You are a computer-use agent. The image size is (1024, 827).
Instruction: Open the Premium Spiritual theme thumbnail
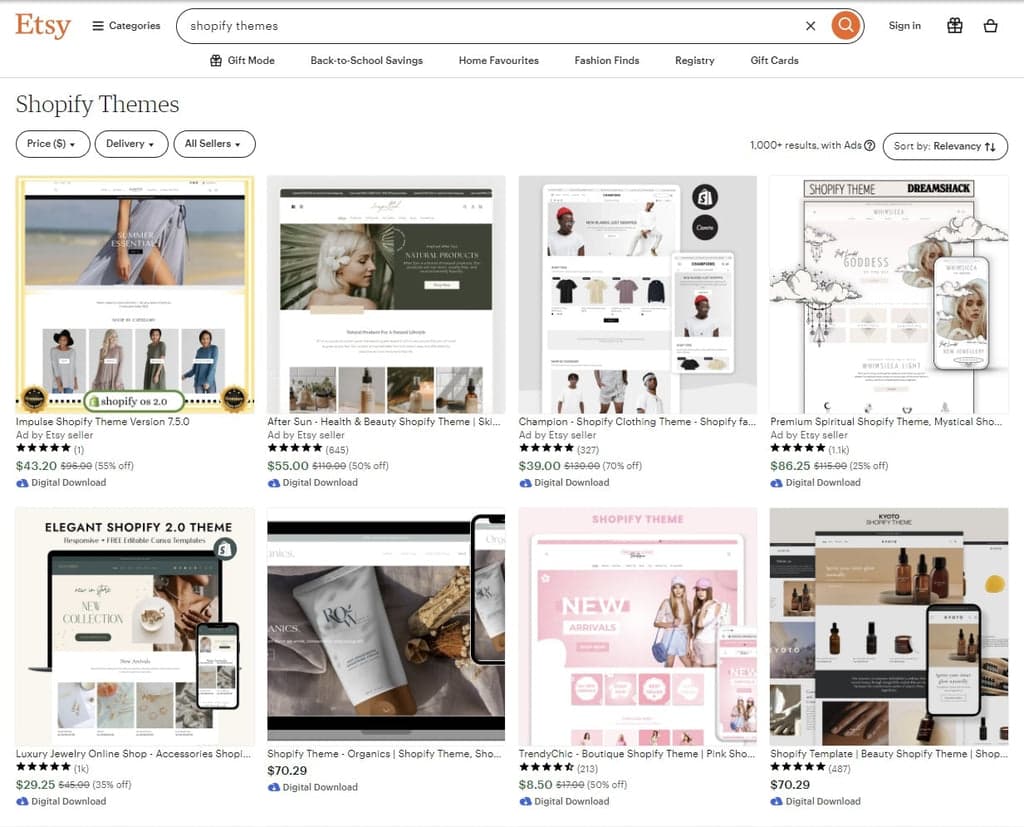coord(889,294)
